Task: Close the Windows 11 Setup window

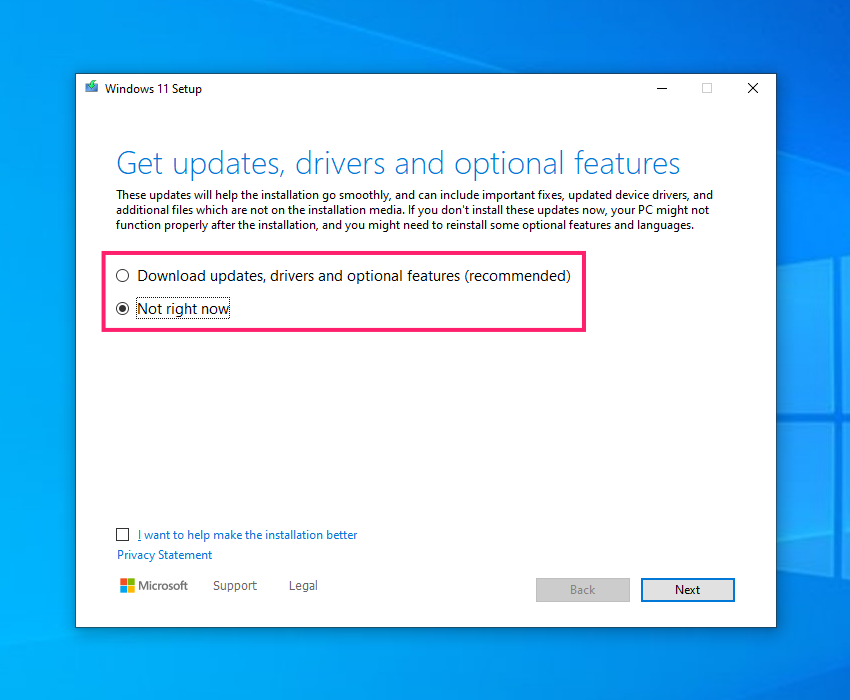Action: pyautogui.click(x=753, y=88)
